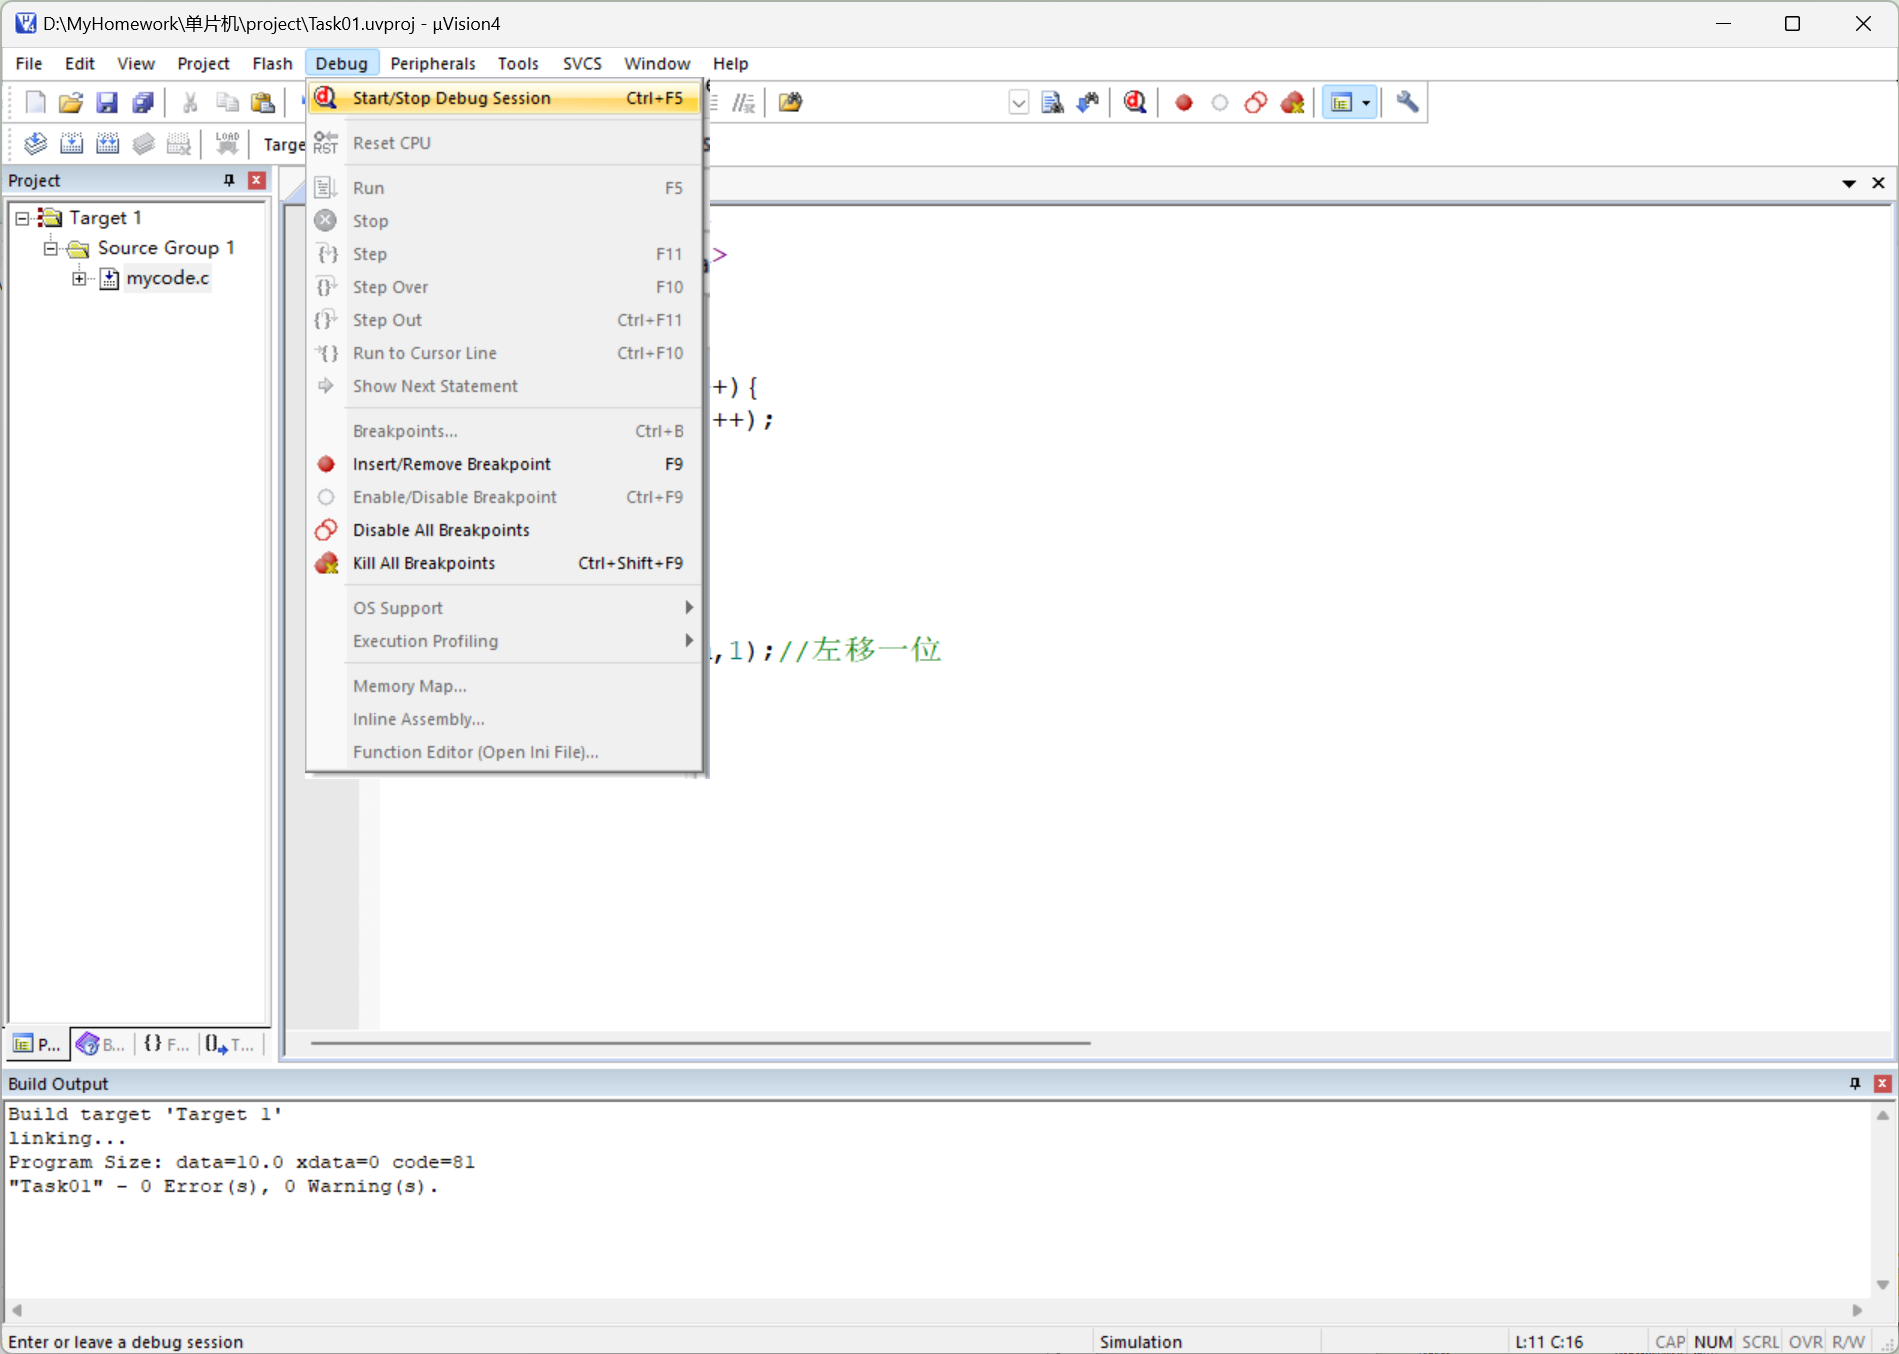Open the editor tab list dropdown arrow
This screenshot has height=1354, width=1899.
[x=1849, y=183]
